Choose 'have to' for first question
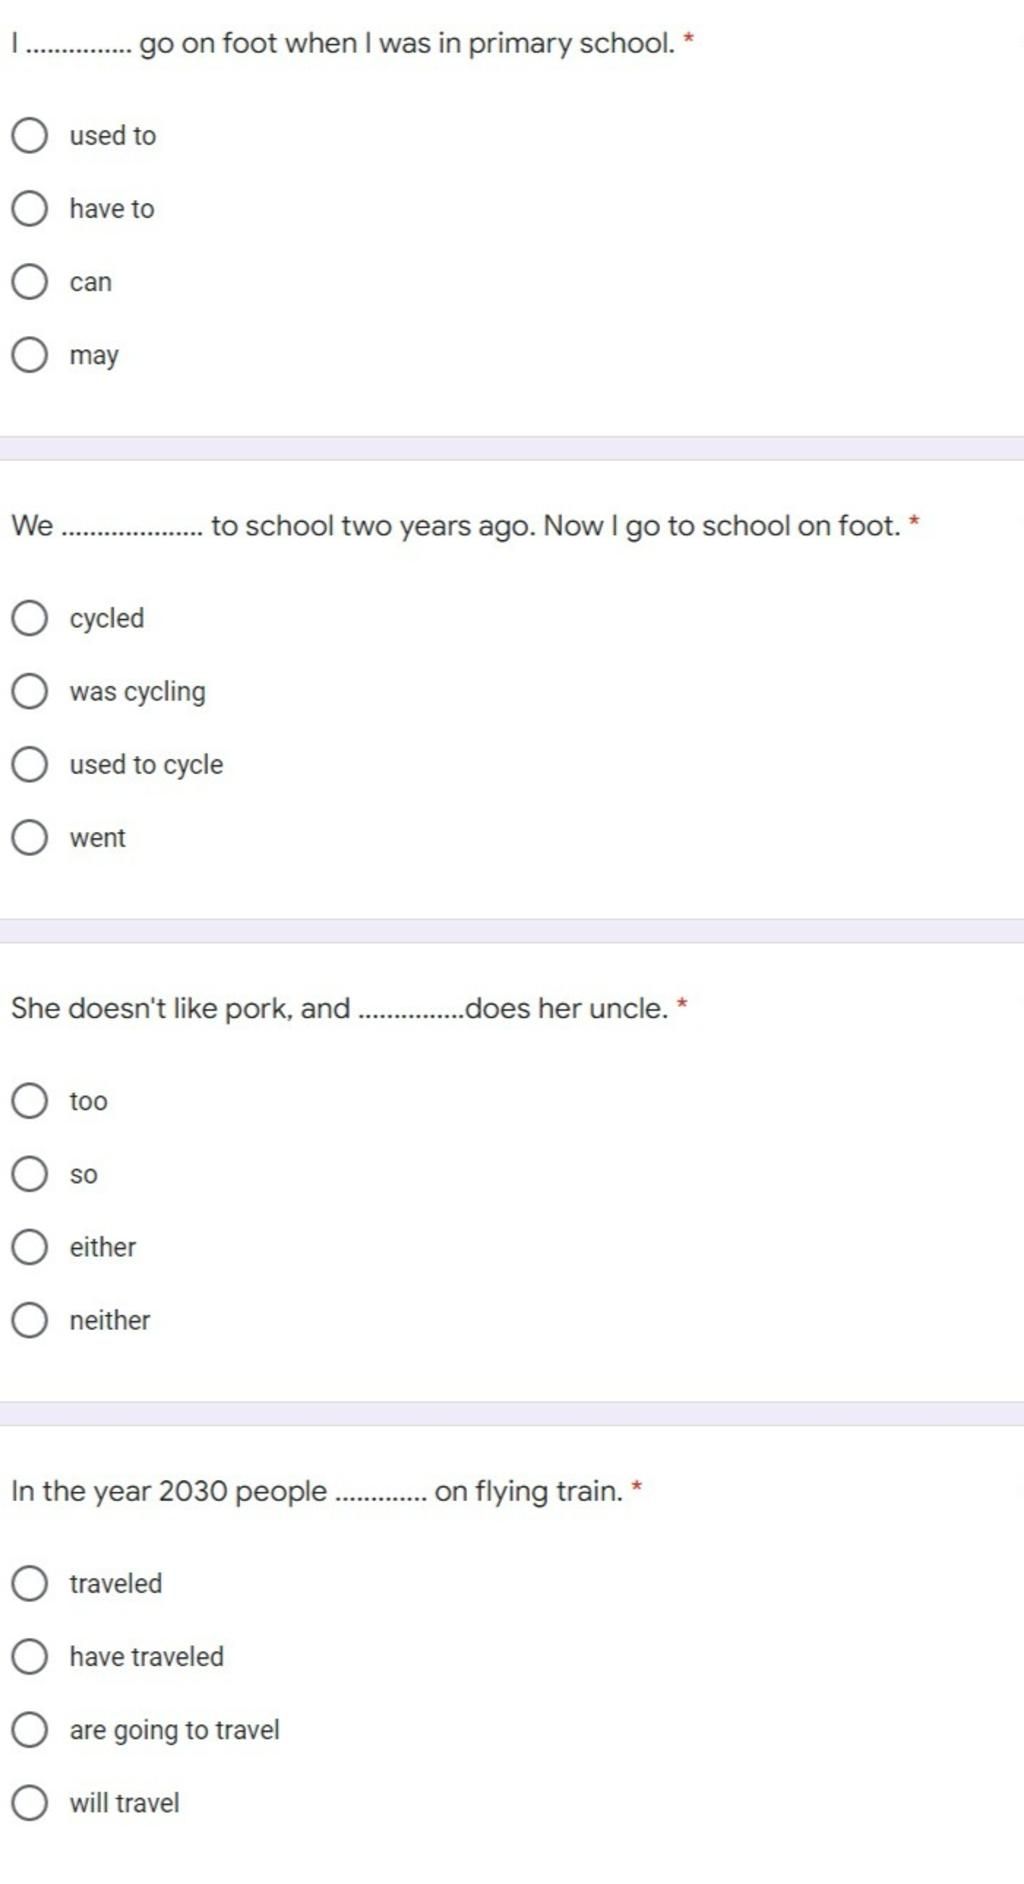This screenshot has width=1024, height=1884. point(30,208)
